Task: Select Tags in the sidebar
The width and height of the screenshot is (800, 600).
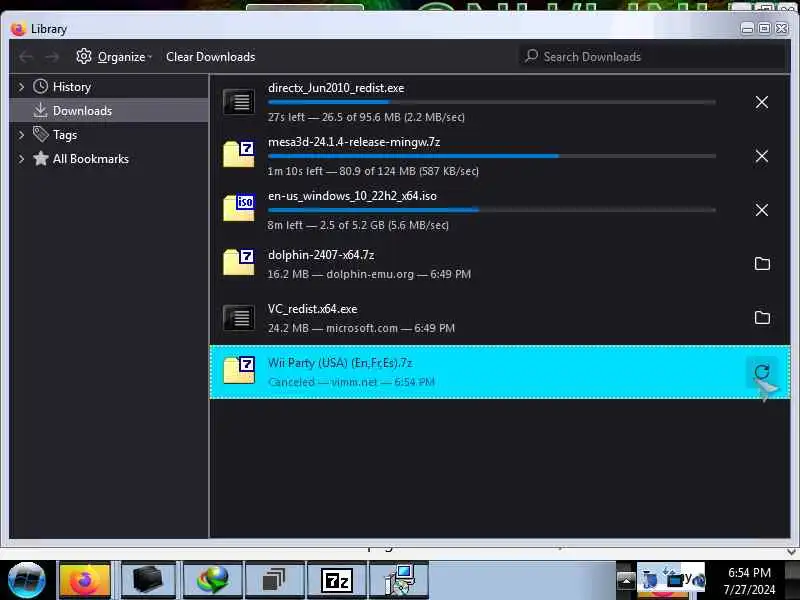Action: 109,135
